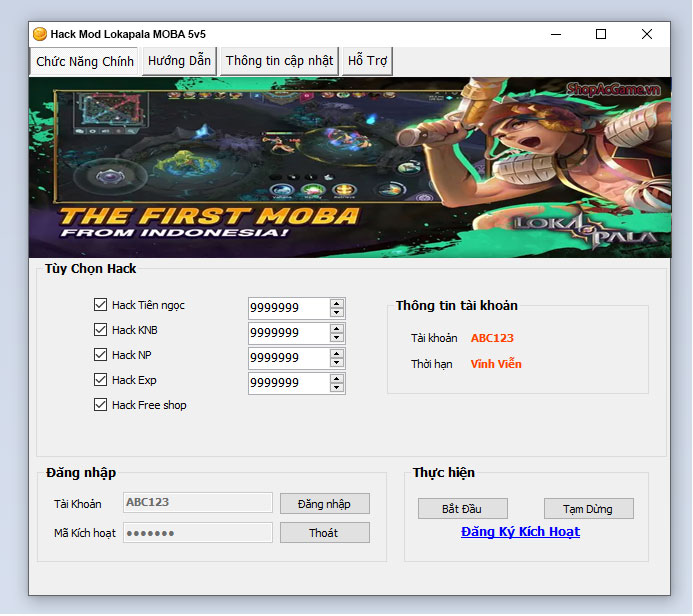Click the Tạm Dừng button
Image resolution: width=693 pixels, height=616 pixels.
(x=588, y=509)
